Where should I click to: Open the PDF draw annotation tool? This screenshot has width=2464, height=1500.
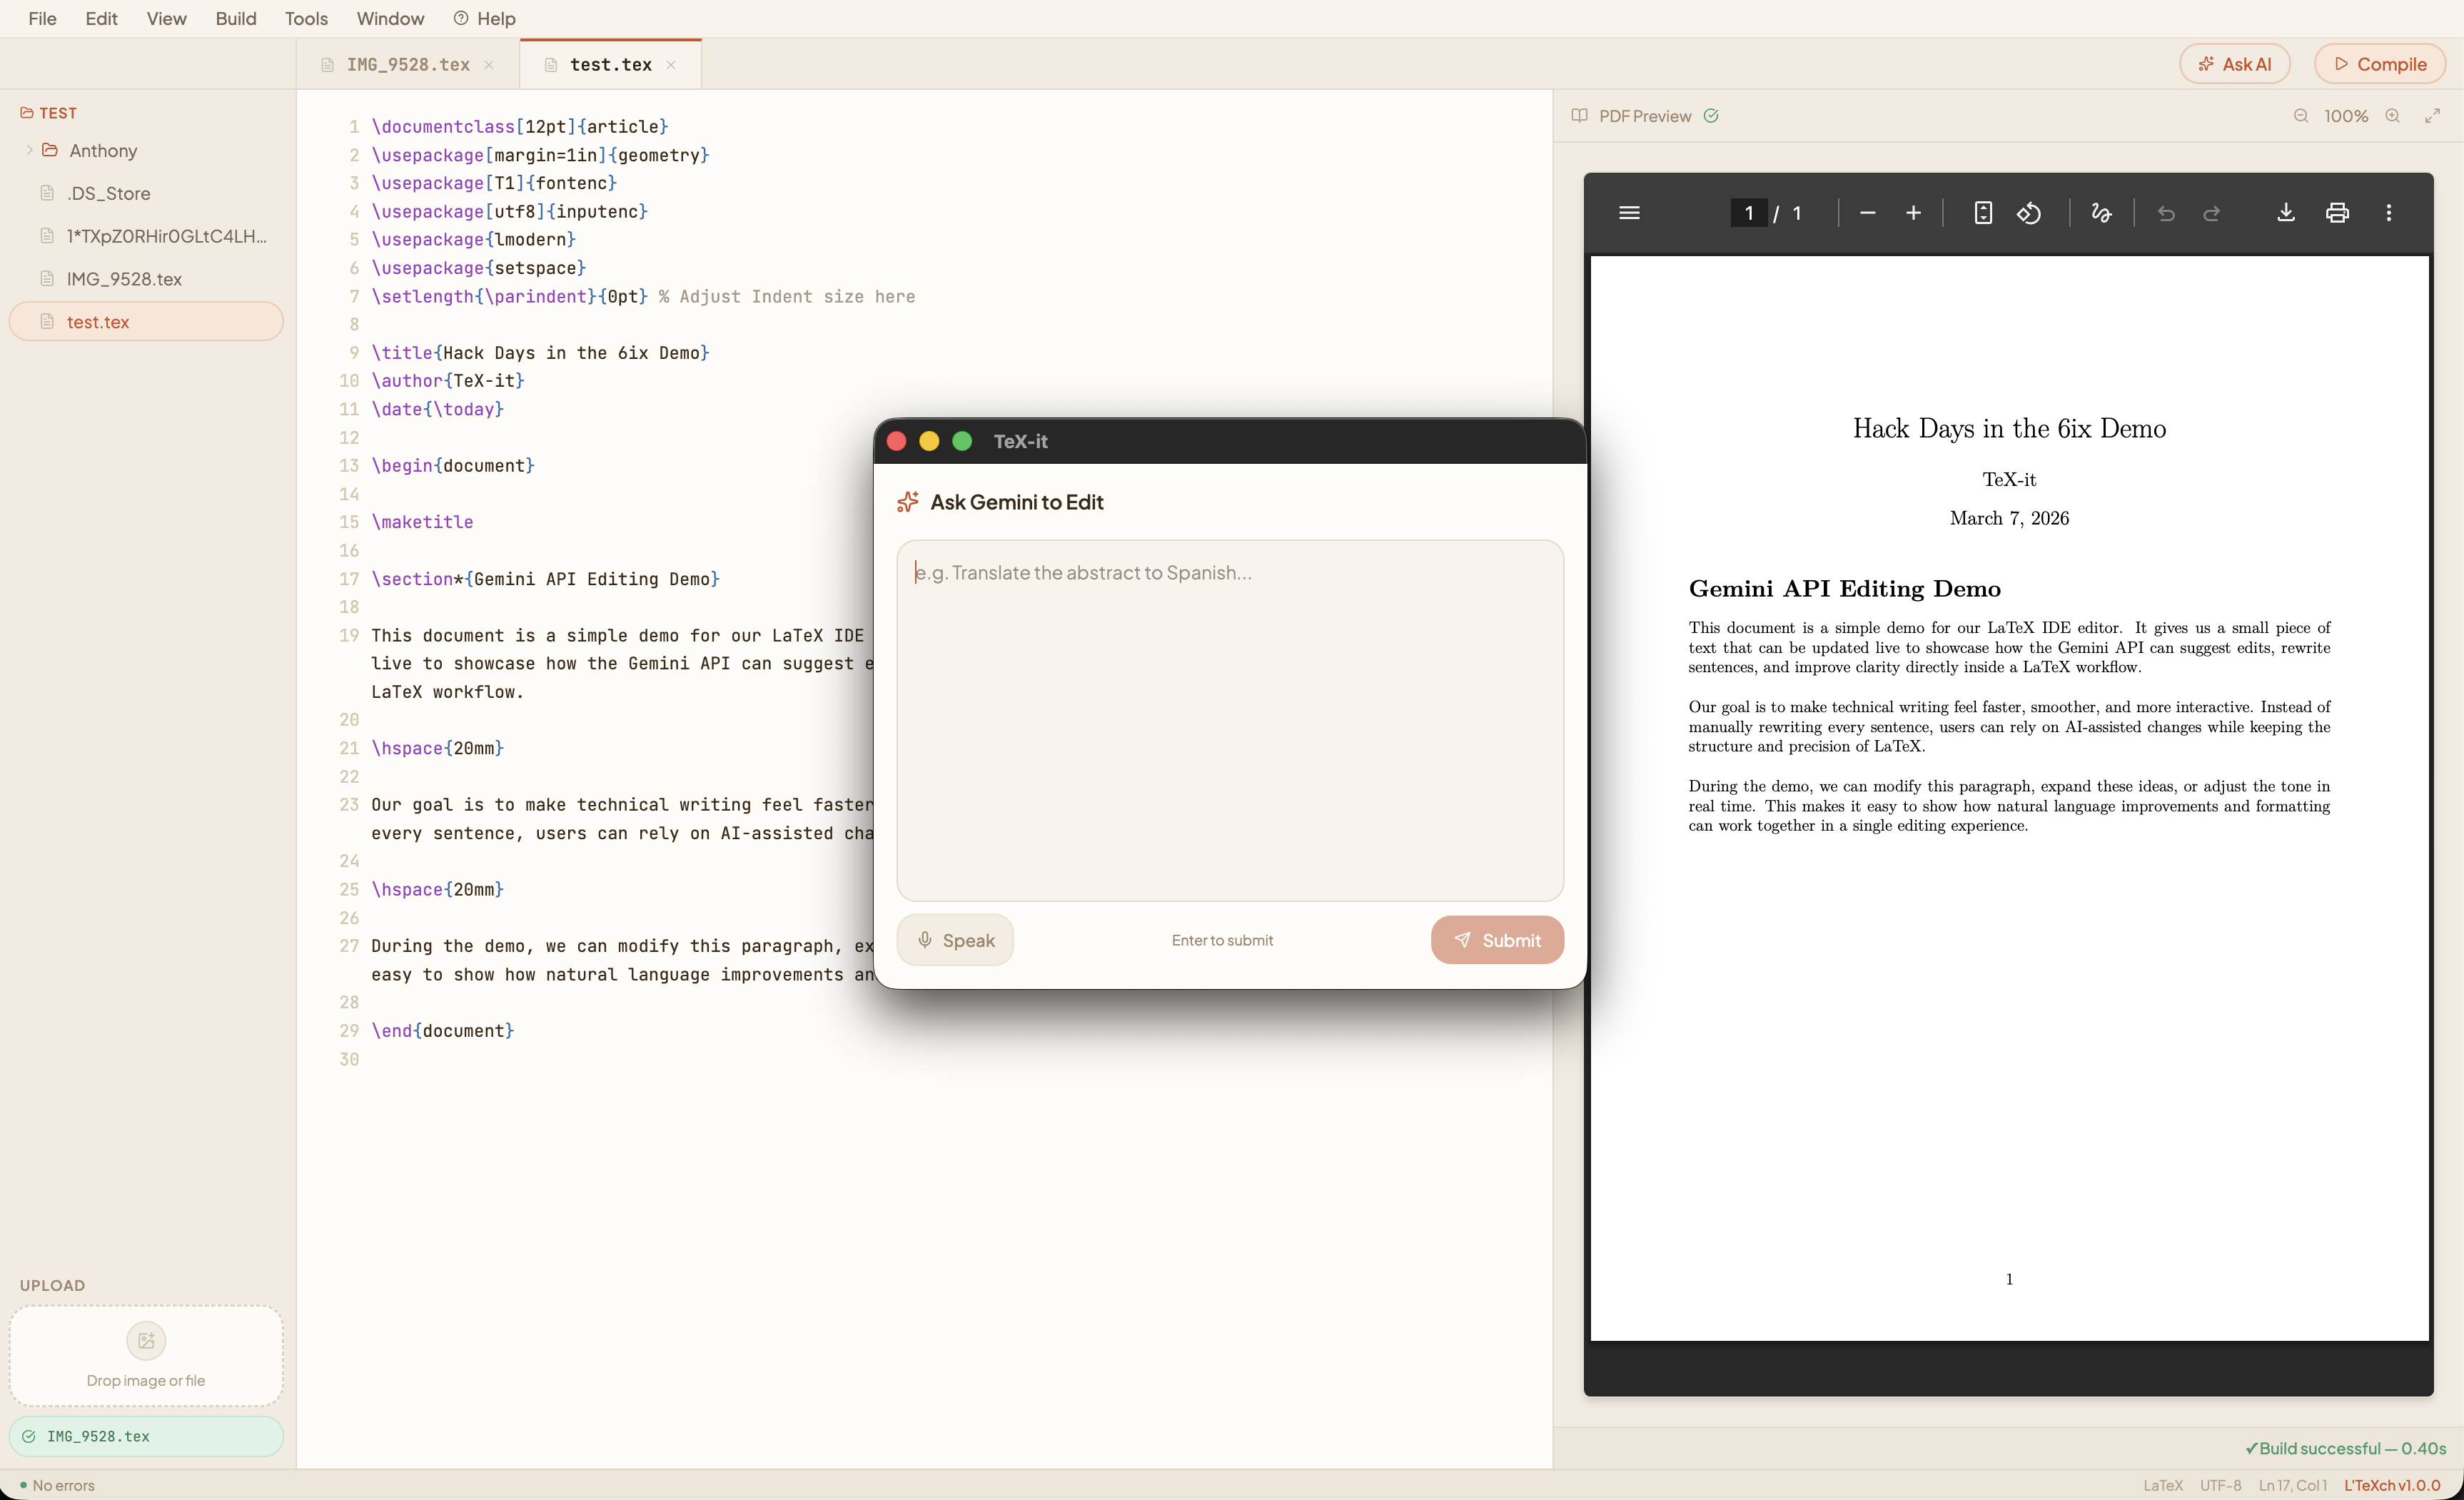[x=2101, y=213]
